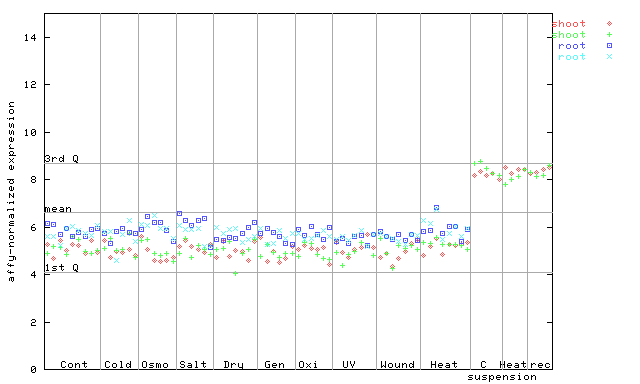Click the '1st Q' quartile line label
The image size is (640, 384).
pos(61,267)
